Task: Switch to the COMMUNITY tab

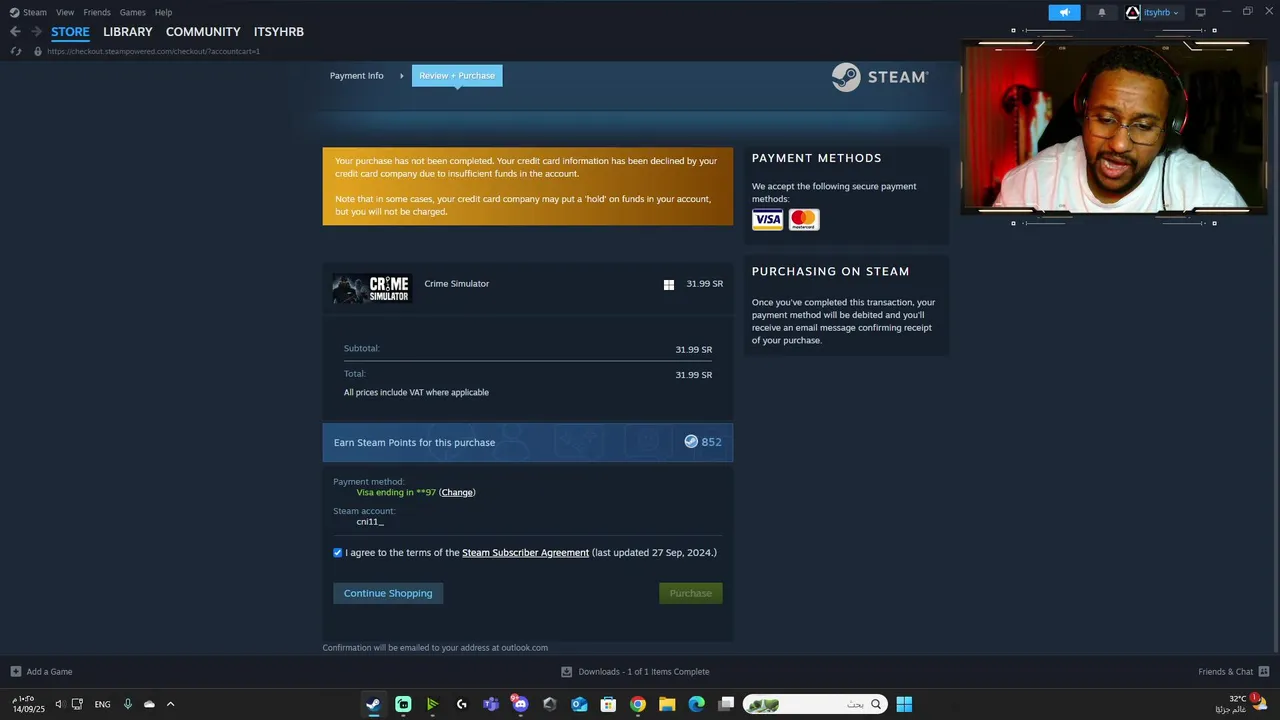Action: pyautogui.click(x=203, y=32)
